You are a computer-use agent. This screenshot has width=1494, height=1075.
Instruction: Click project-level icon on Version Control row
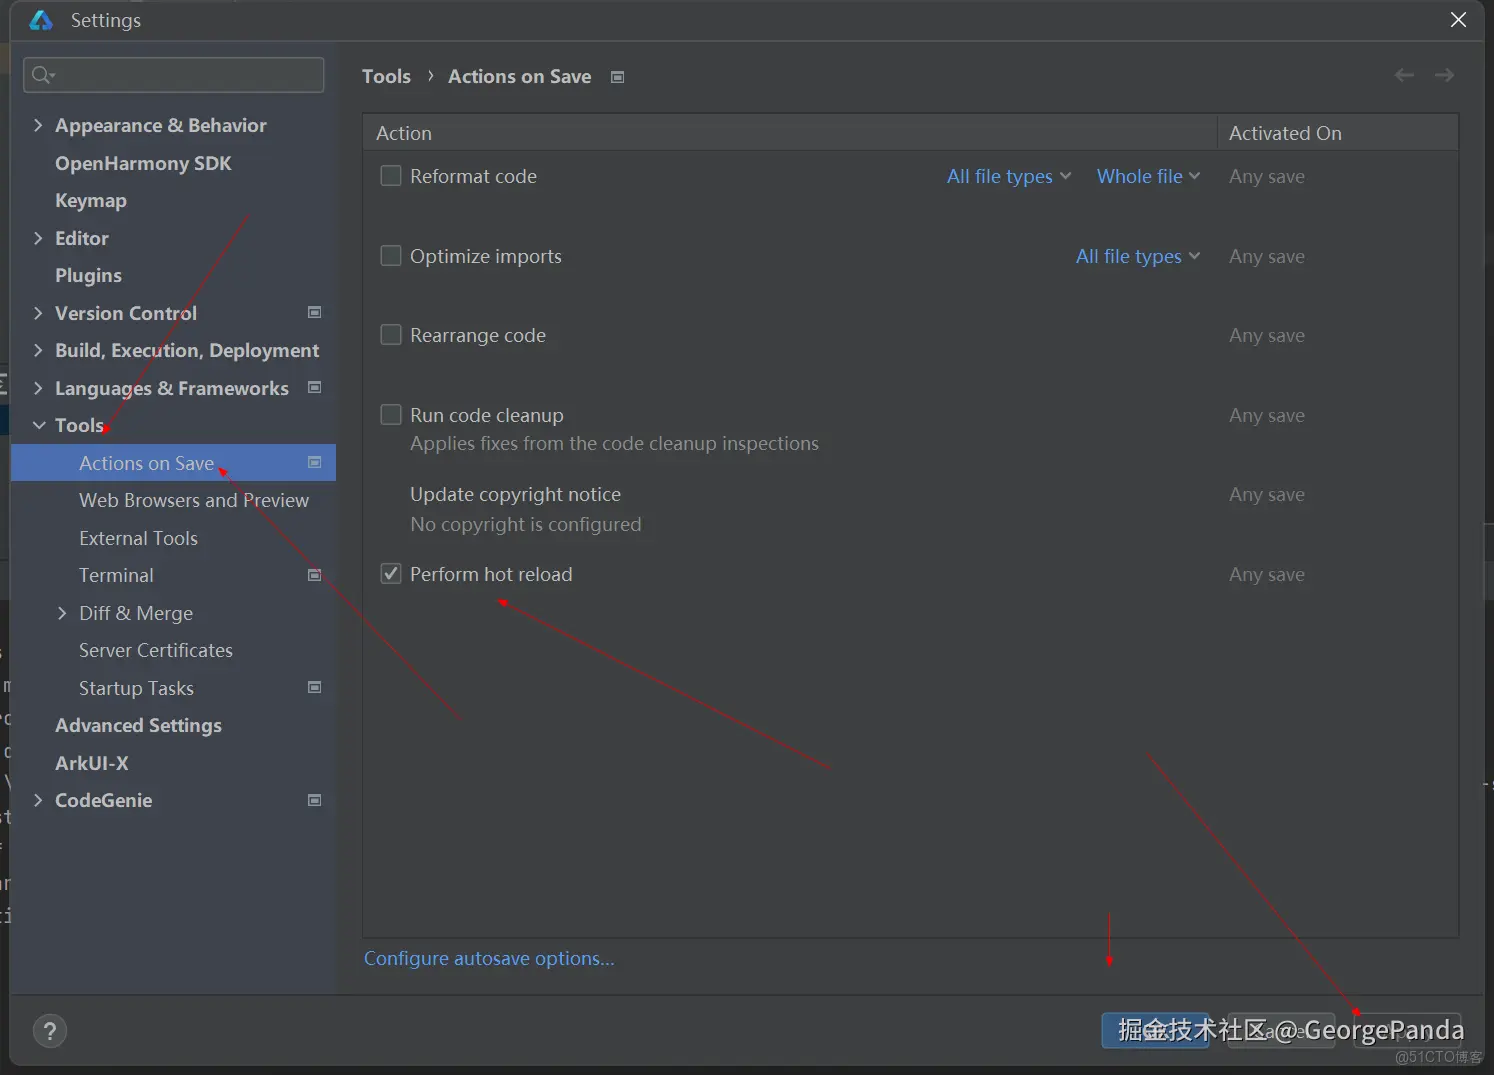pos(315,312)
